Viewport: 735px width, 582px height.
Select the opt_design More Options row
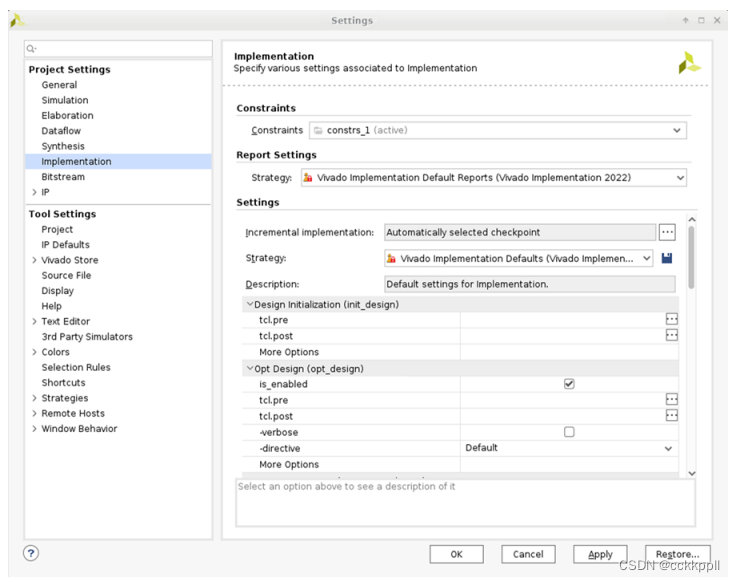[x=460, y=464]
